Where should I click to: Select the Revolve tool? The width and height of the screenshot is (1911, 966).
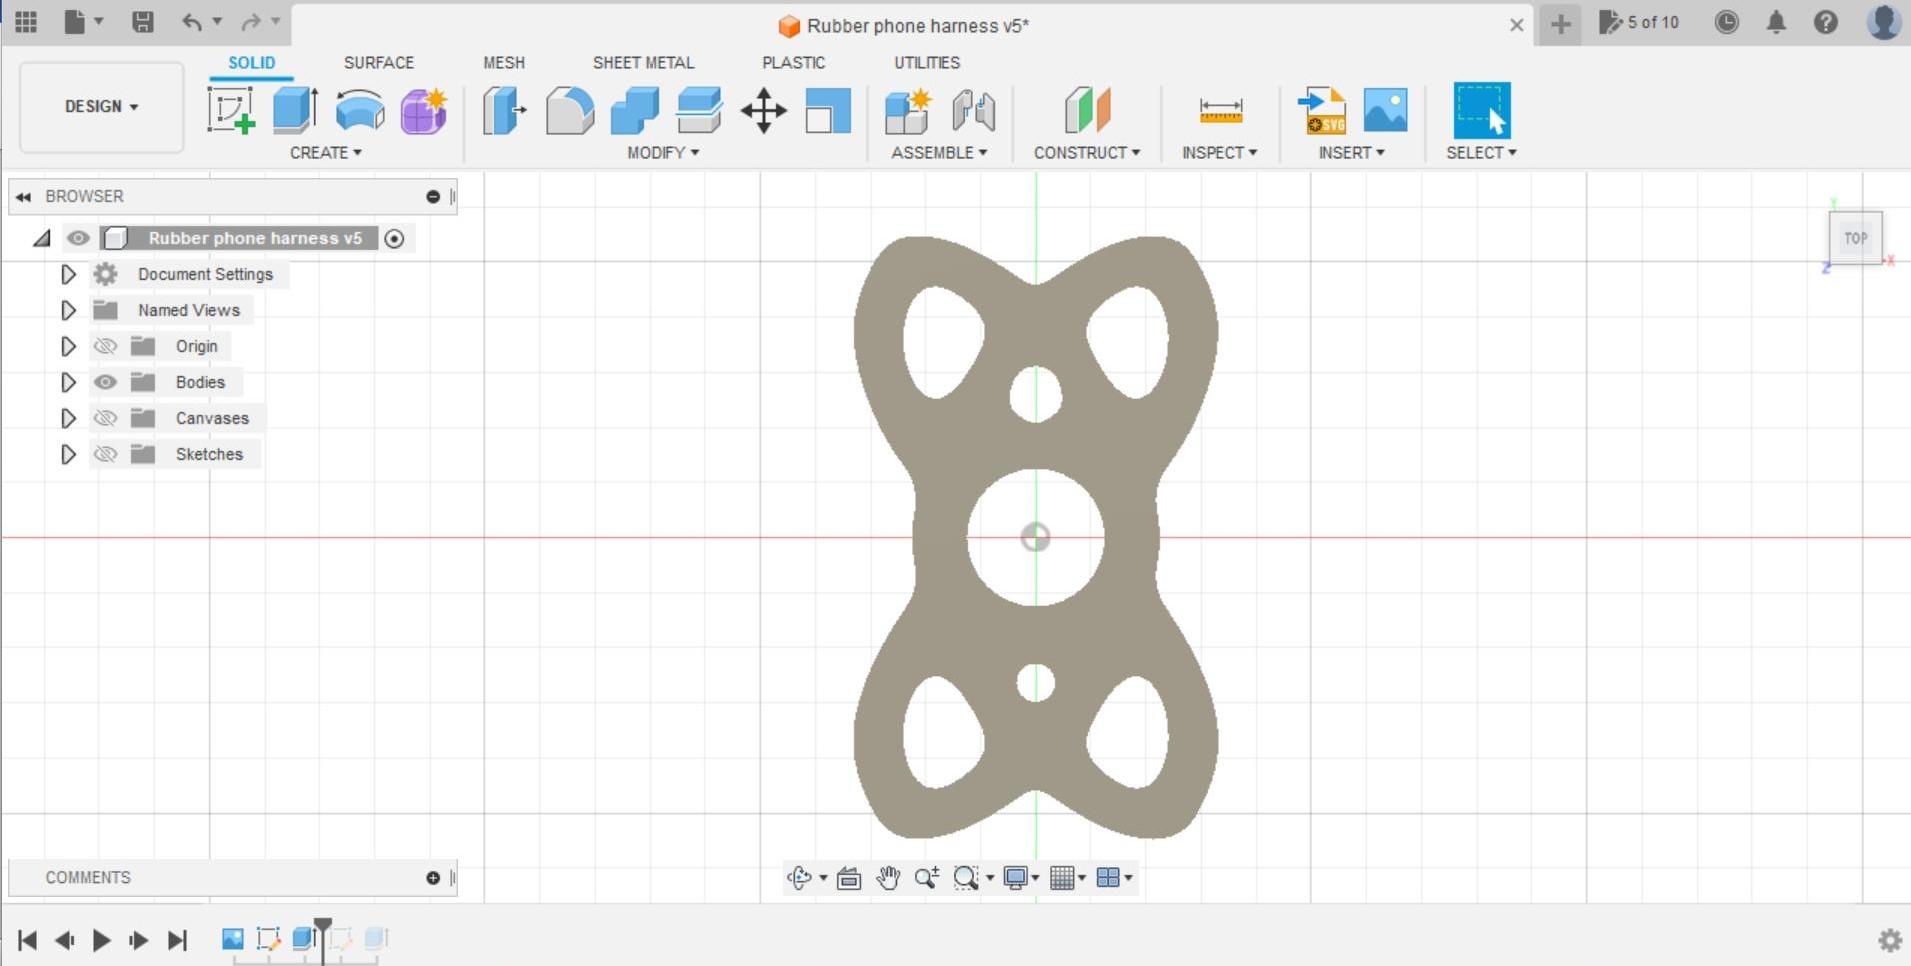[x=360, y=110]
